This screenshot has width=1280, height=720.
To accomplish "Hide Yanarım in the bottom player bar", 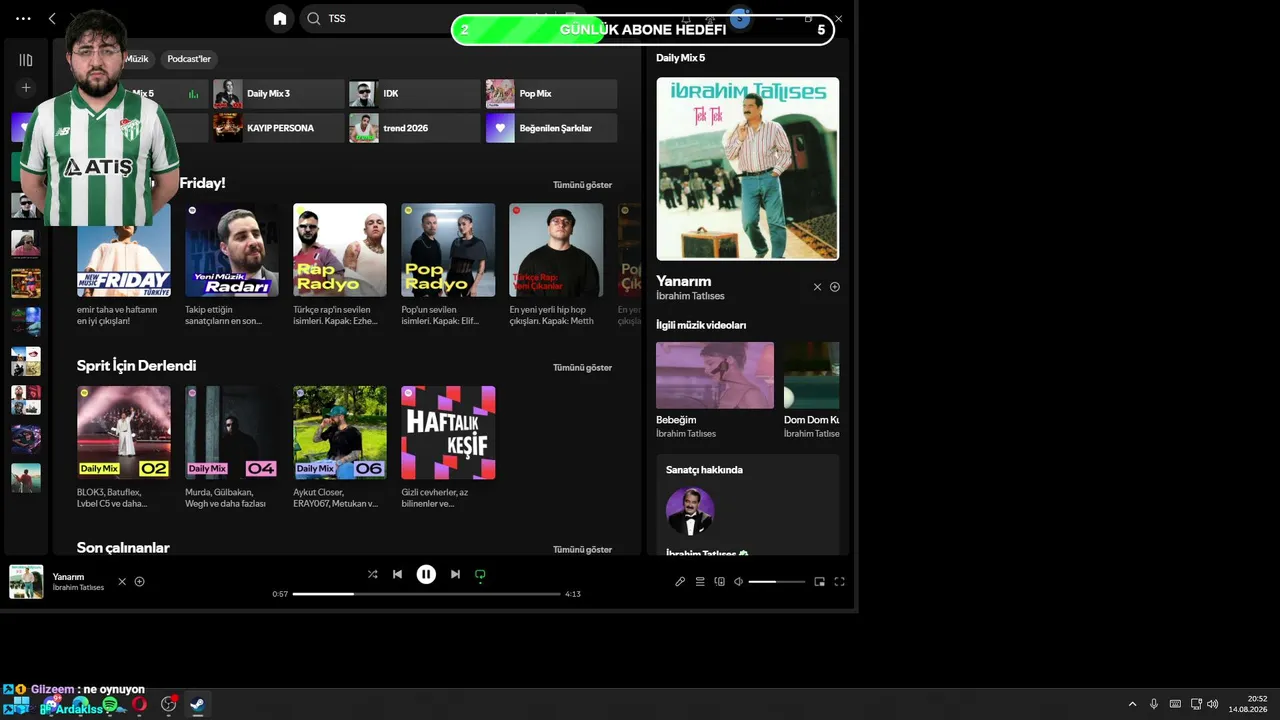I will coord(122,581).
